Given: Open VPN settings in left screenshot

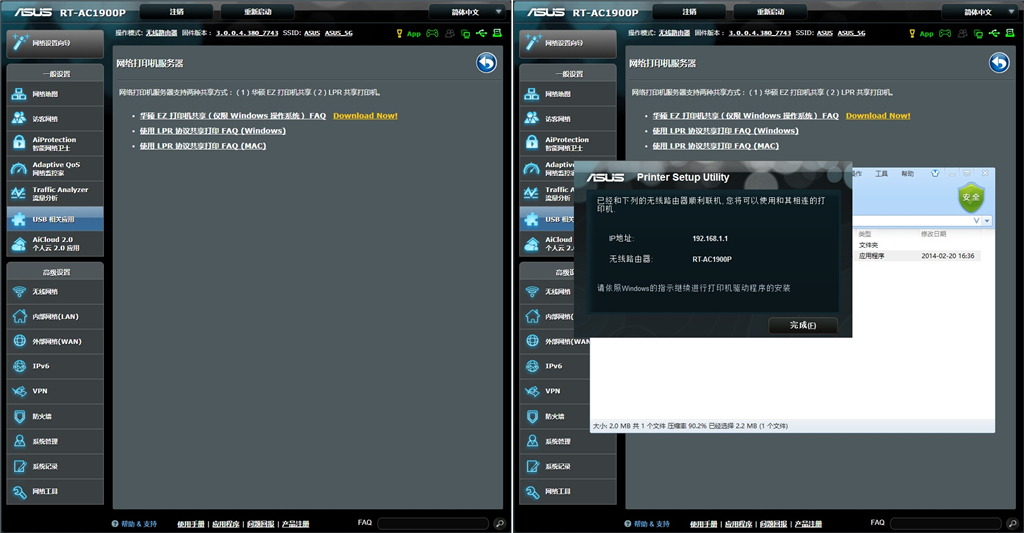Looking at the screenshot, I should 55,391.
